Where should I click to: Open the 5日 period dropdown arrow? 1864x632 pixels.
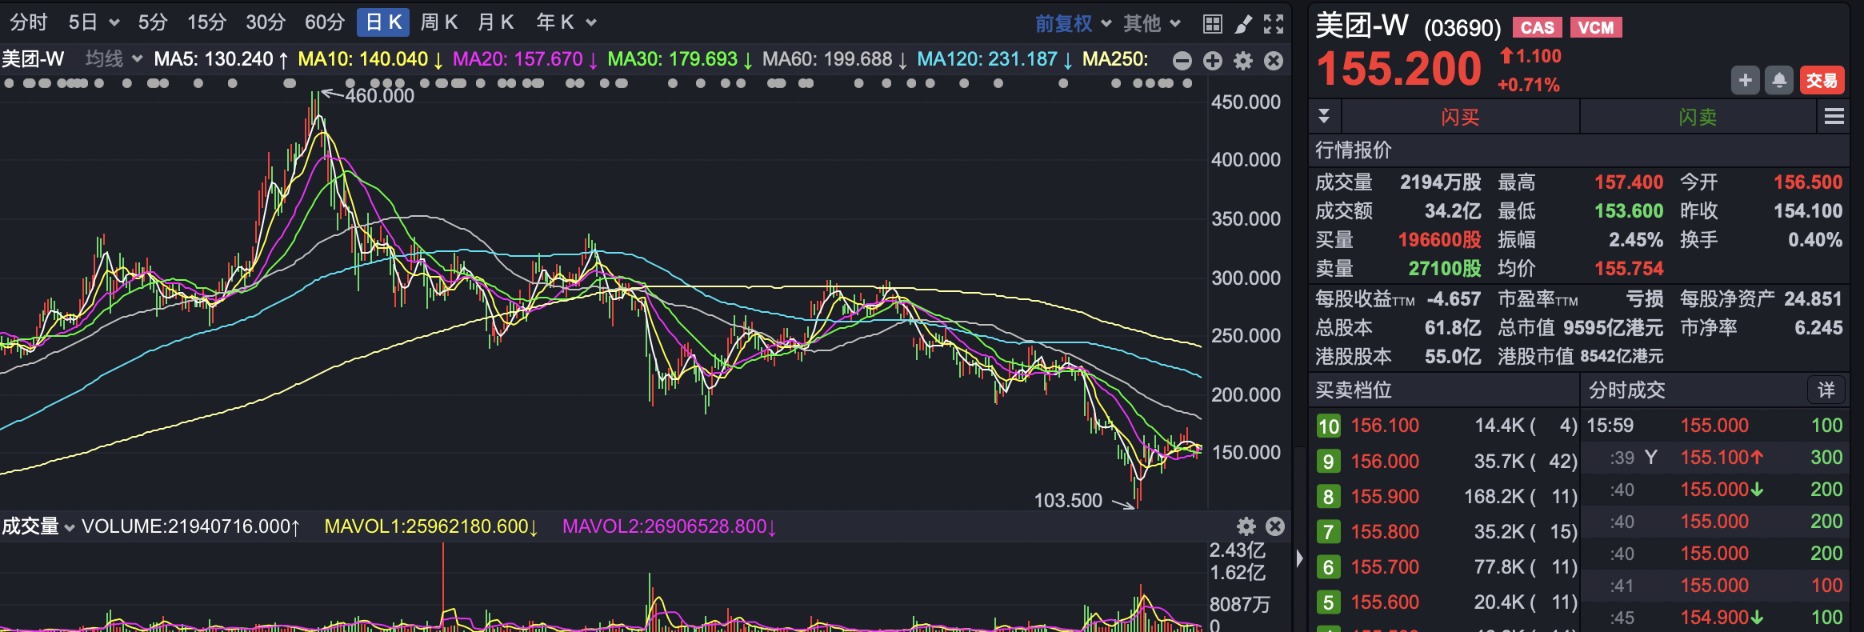(x=114, y=23)
